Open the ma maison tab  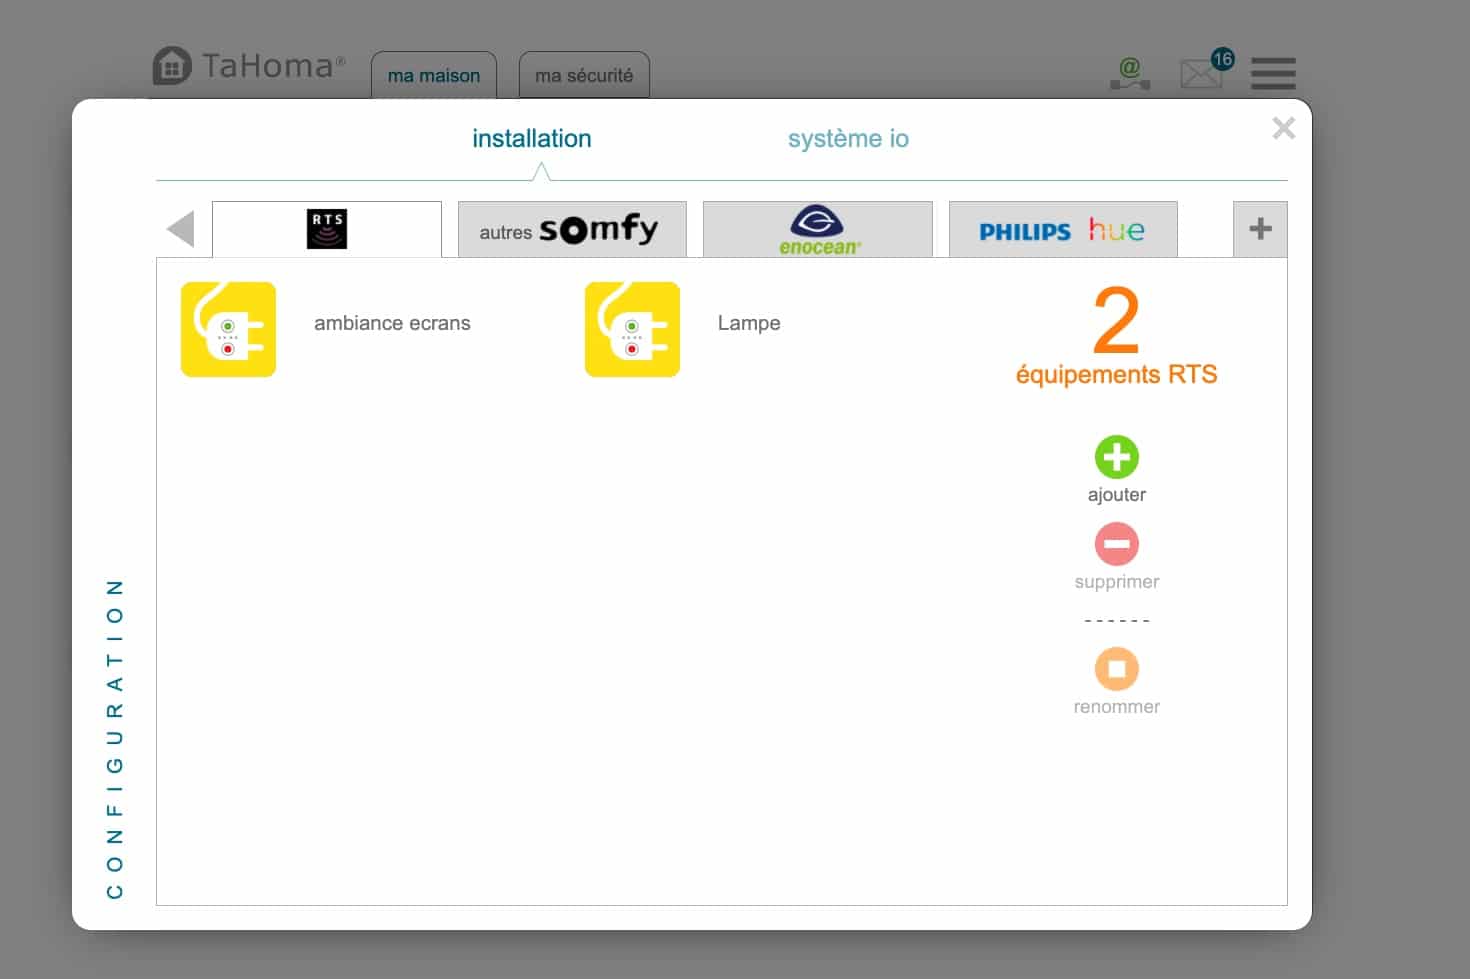[434, 76]
